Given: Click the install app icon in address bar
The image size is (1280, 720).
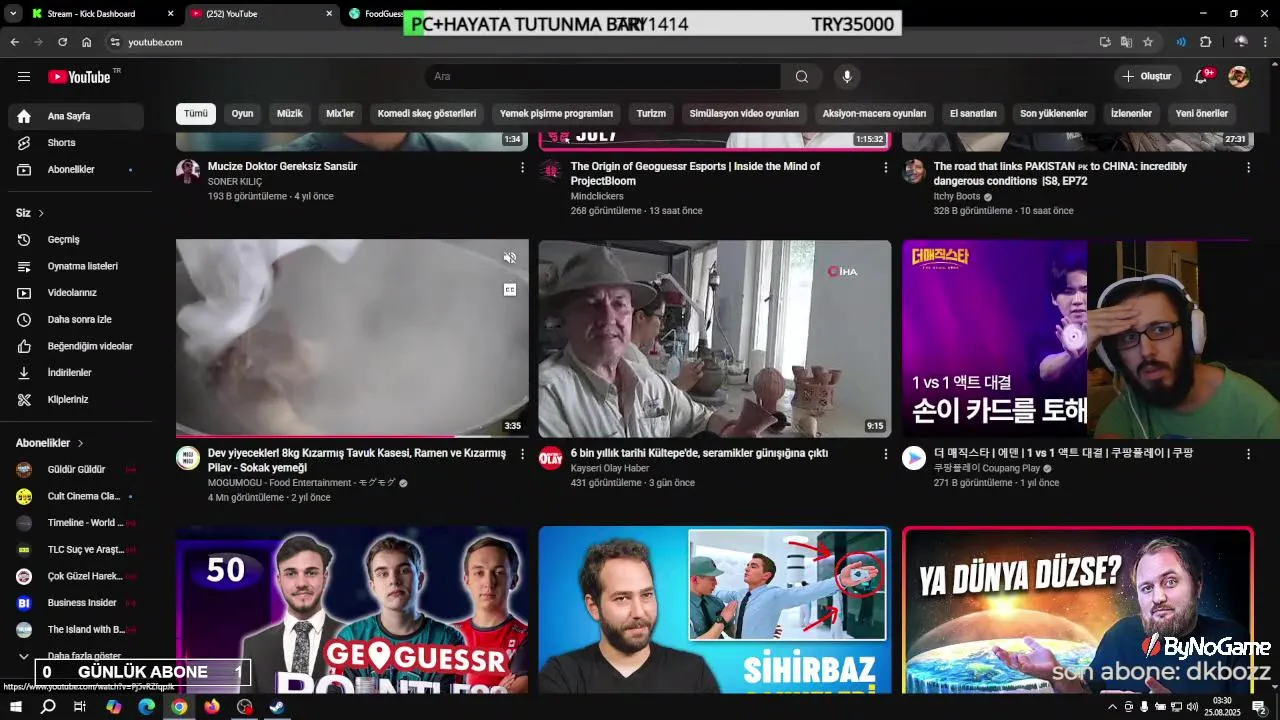Looking at the screenshot, I should pyautogui.click(x=1105, y=42).
